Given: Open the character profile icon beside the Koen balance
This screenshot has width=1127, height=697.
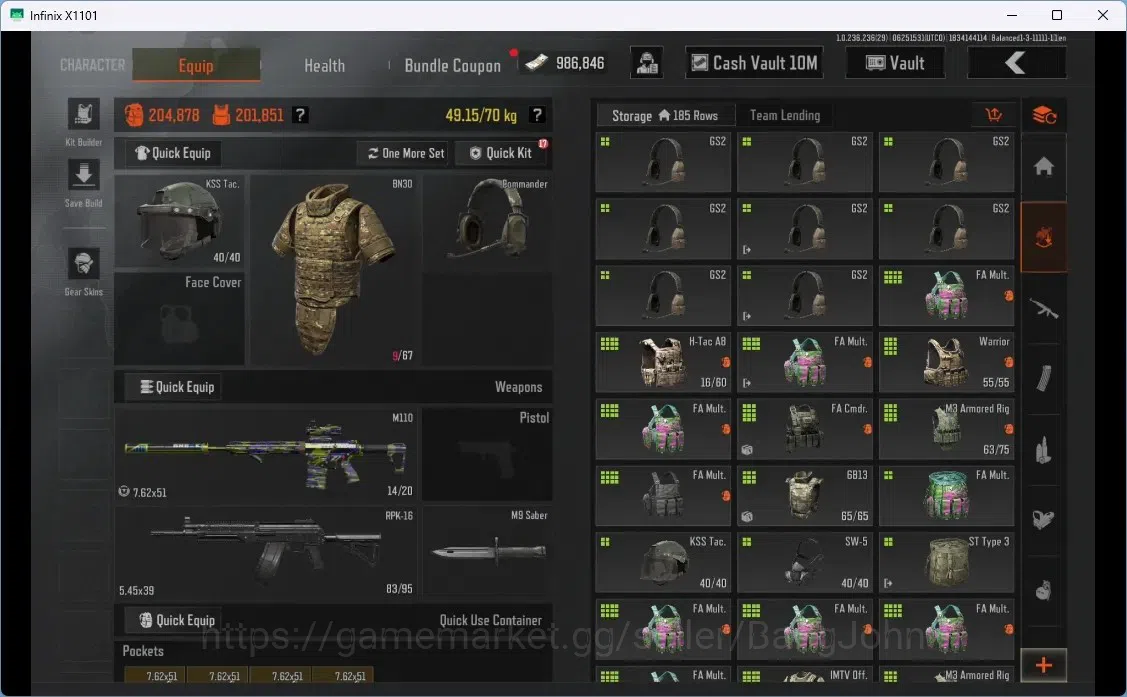Looking at the screenshot, I should coord(647,63).
